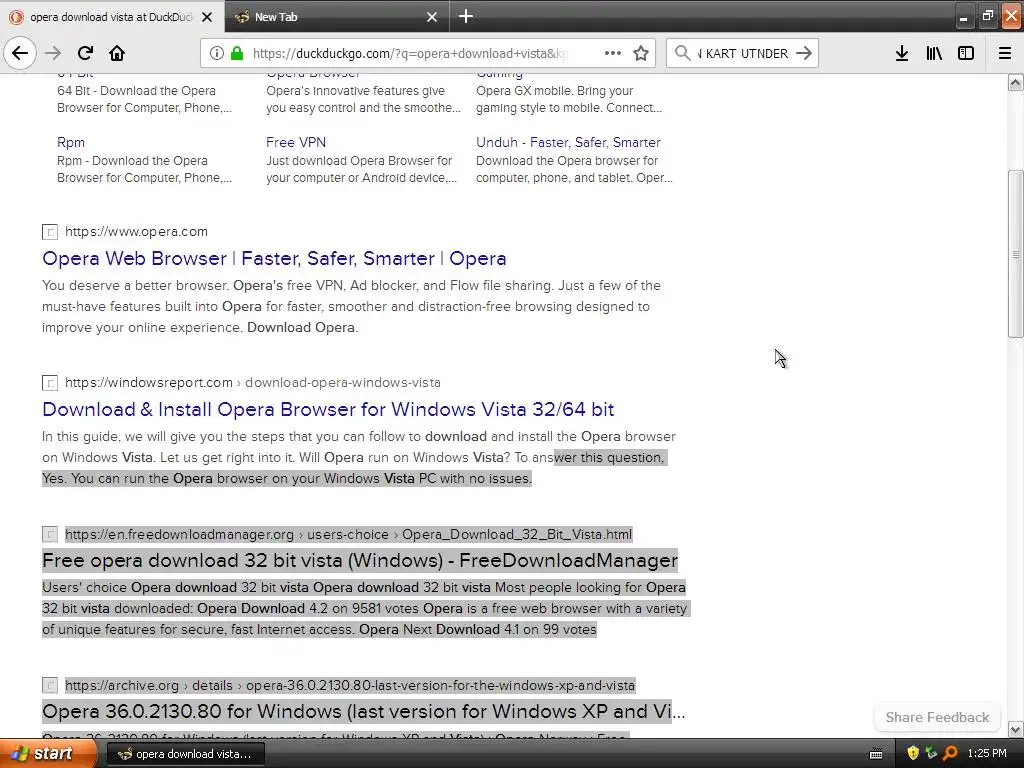Click archive.org details result URL

point(350,685)
